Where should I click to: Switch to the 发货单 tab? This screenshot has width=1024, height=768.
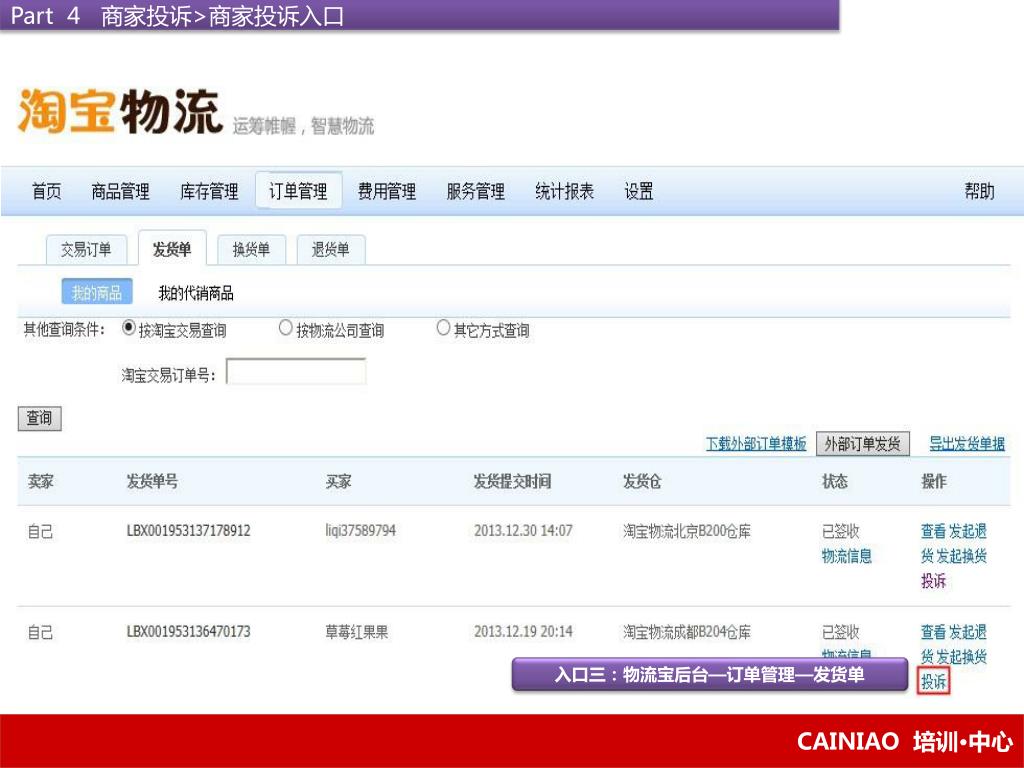(172, 249)
